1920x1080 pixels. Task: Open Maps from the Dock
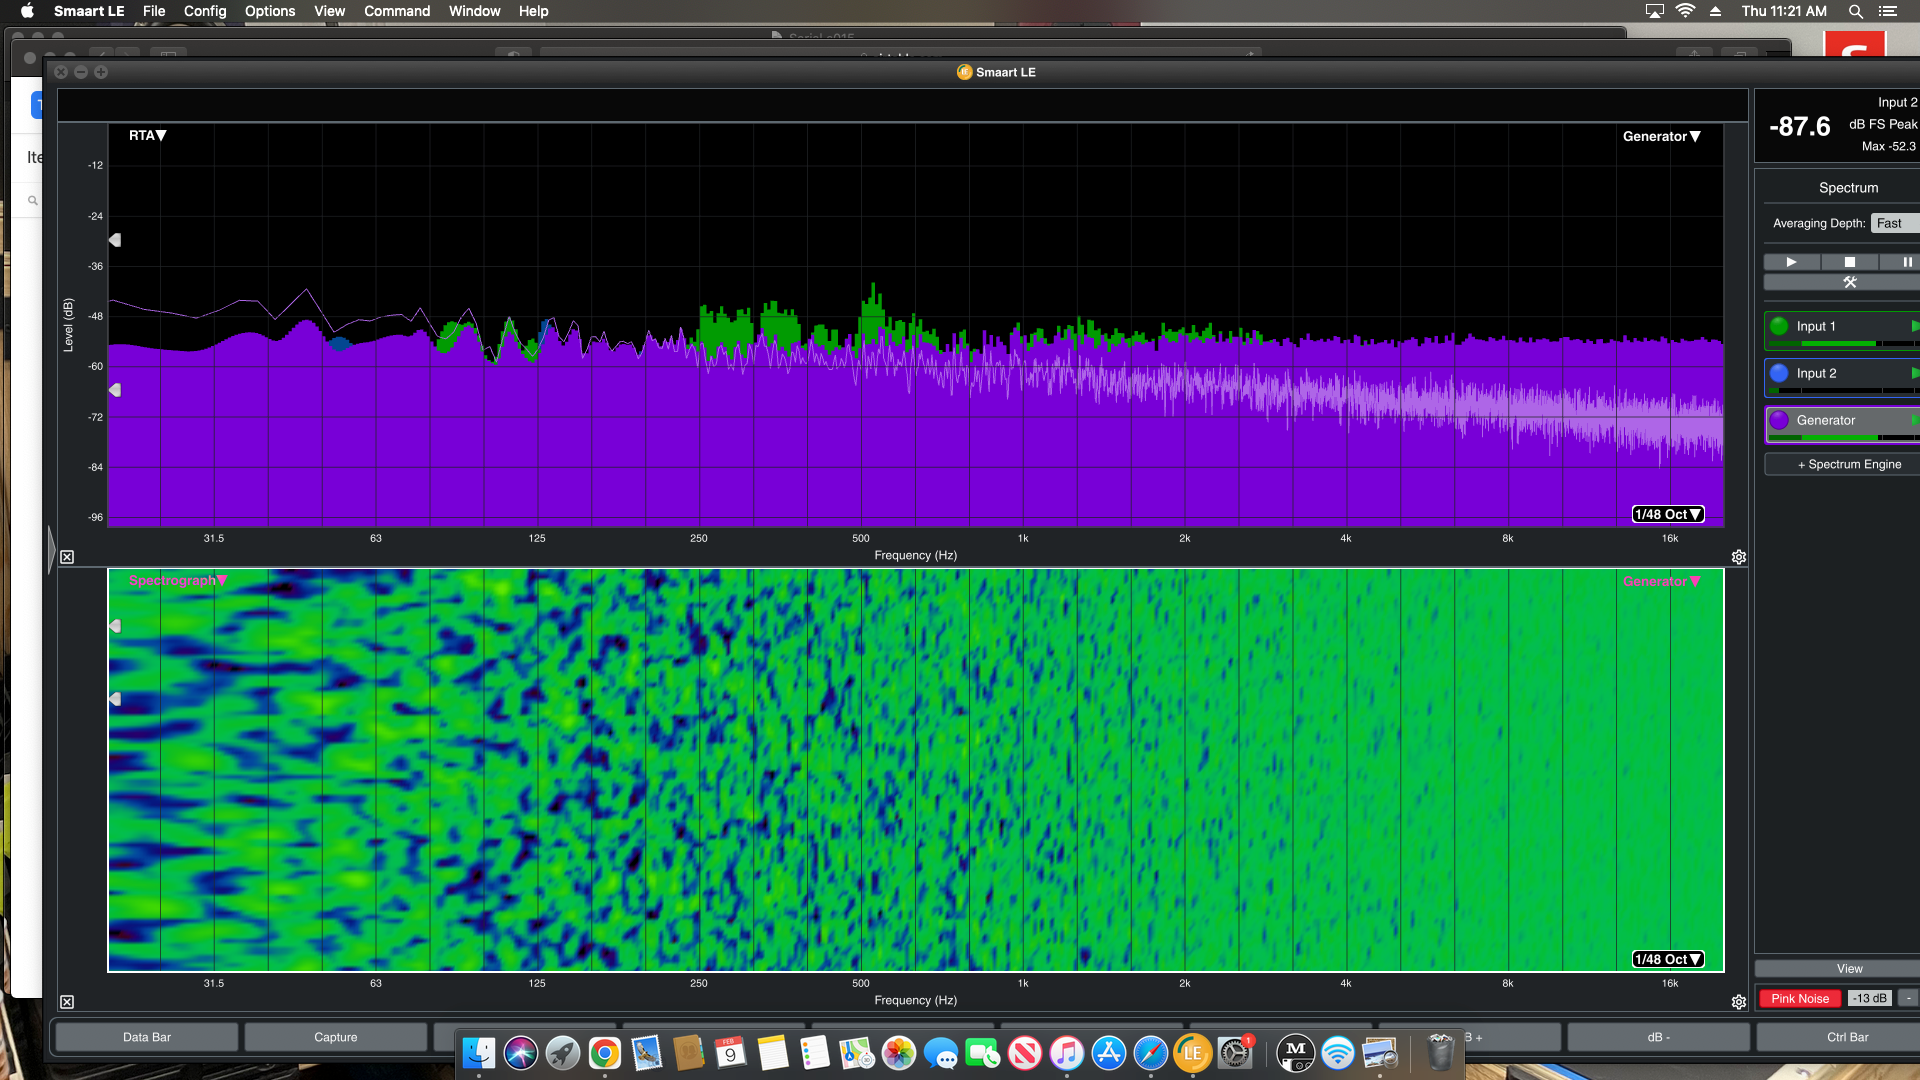pyautogui.click(x=857, y=1053)
